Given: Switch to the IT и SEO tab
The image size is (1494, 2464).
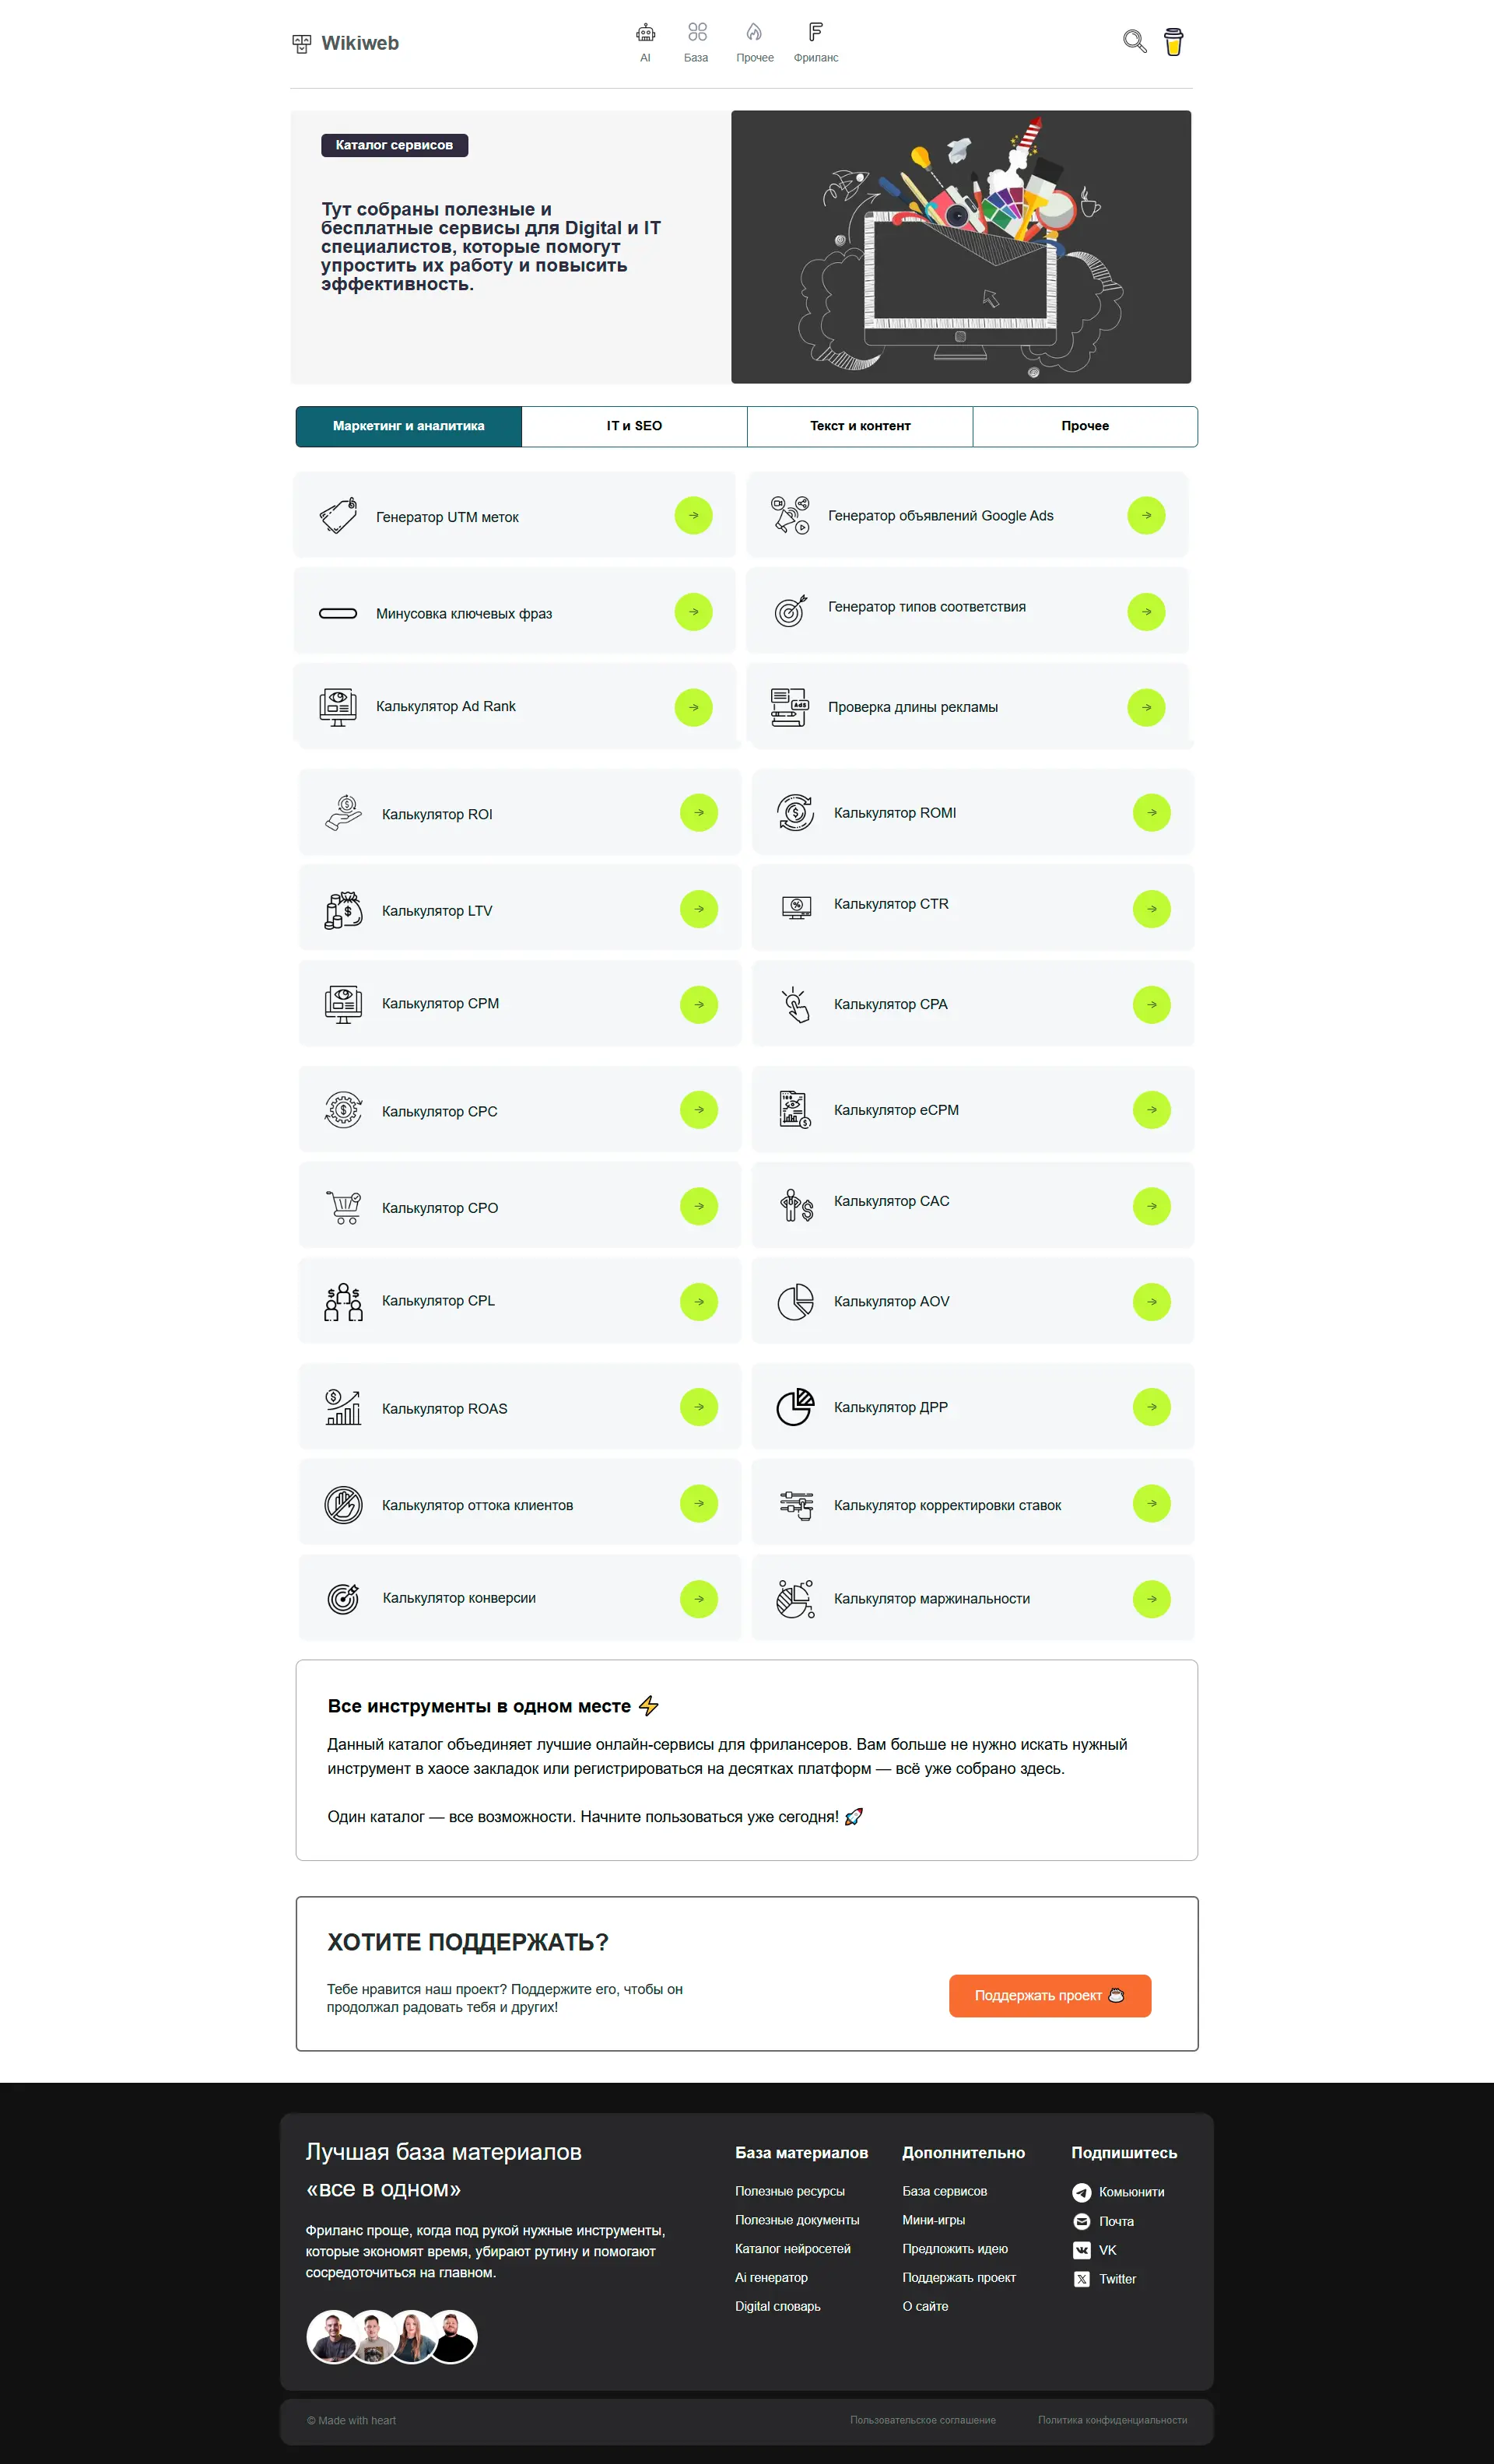Looking at the screenshot, I should pos(634,426).
